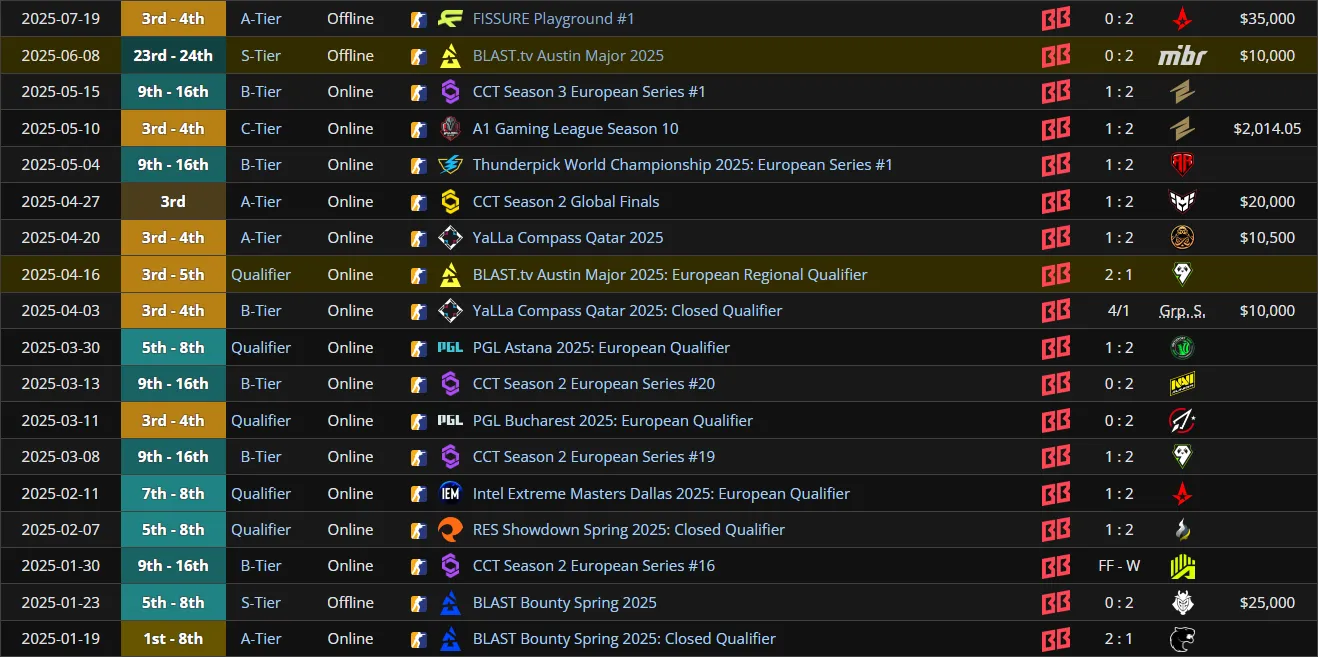Click the A-Tier label in the FISSURE Playground row
This screenshot has width=1318, height=657.
coord(261,19)
